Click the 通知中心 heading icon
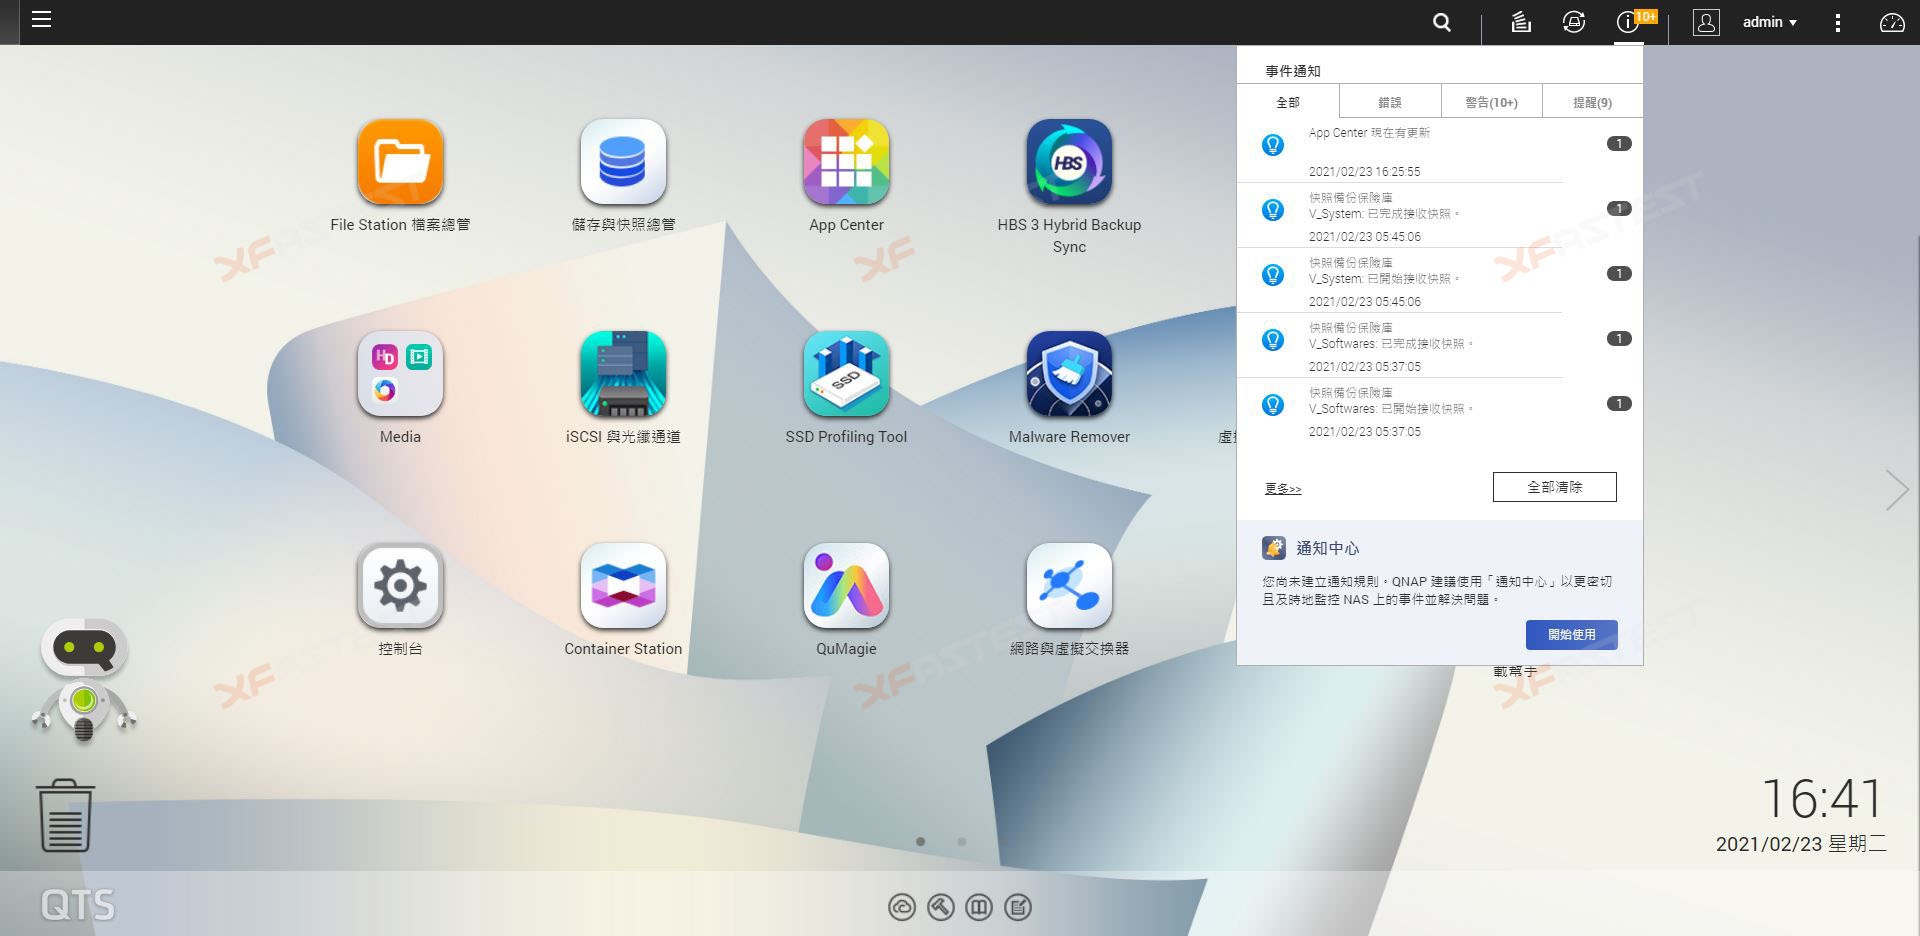The width and height of the screenshot is (1920, 936). (x=1274, y=548)
